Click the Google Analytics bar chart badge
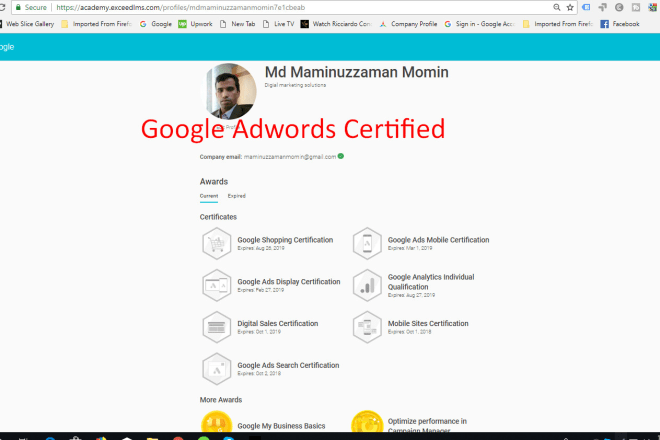The width and height of the screenshot is (660, 440). tap(367, 285)
